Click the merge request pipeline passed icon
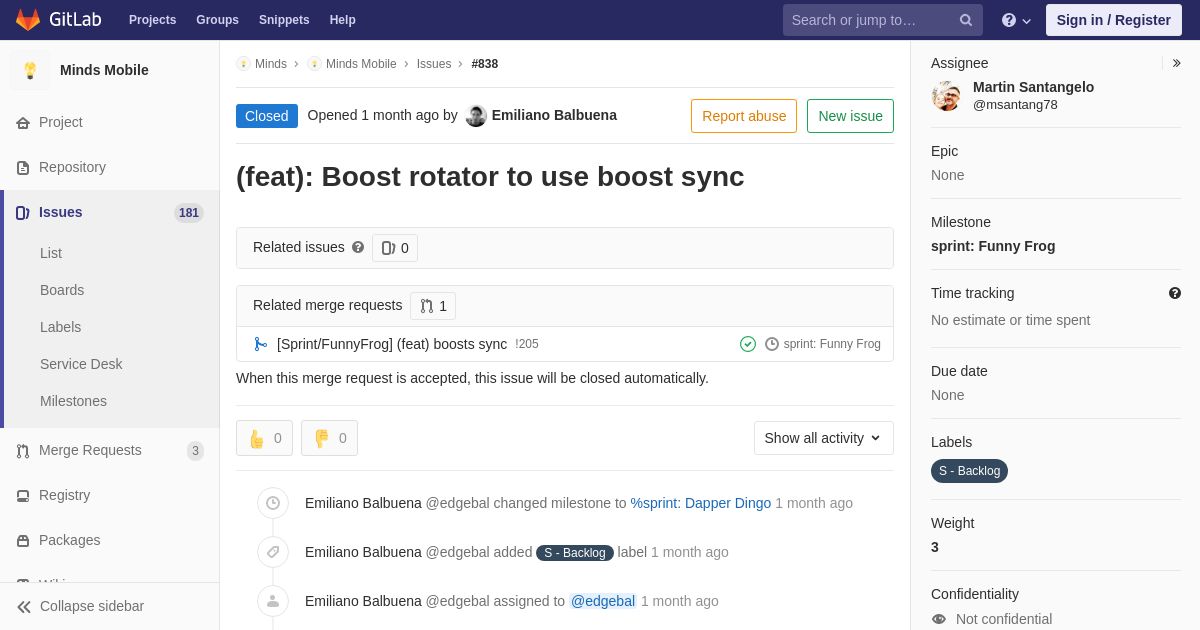Viewport: 1200px width, 630px height. [x=748, y=344]
